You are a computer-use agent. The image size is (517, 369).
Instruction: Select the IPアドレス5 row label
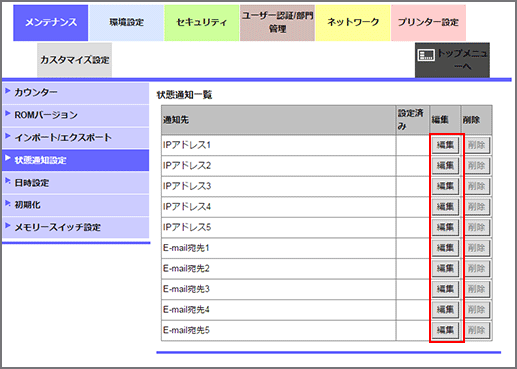[x=187, y=227]
